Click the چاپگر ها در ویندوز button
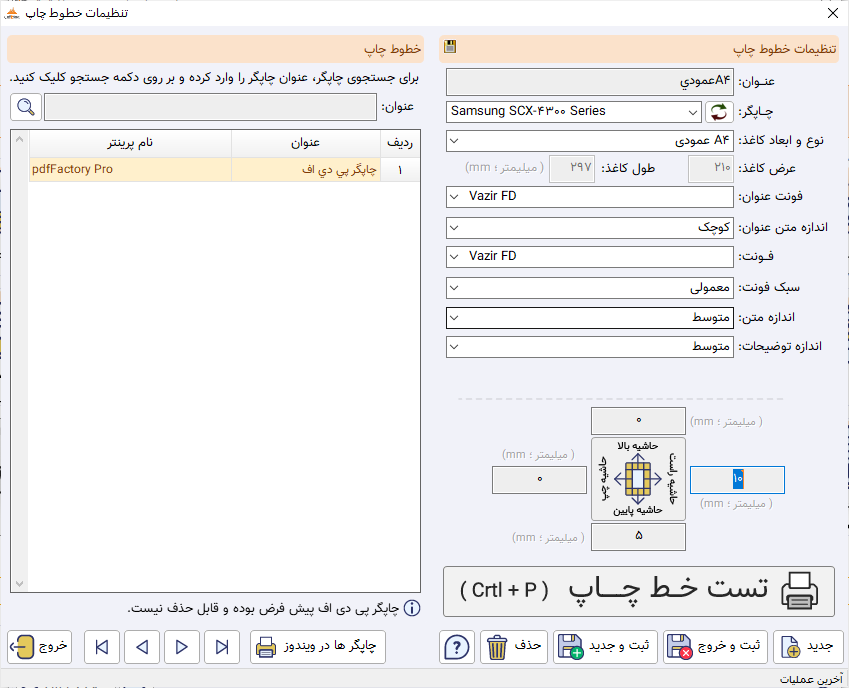 coord(318,647)
